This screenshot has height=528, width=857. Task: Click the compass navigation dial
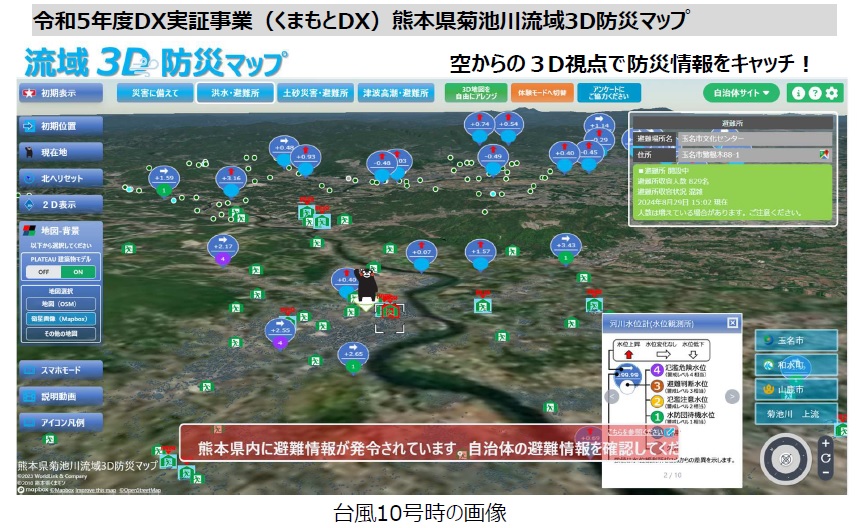(x=784, y=460)
